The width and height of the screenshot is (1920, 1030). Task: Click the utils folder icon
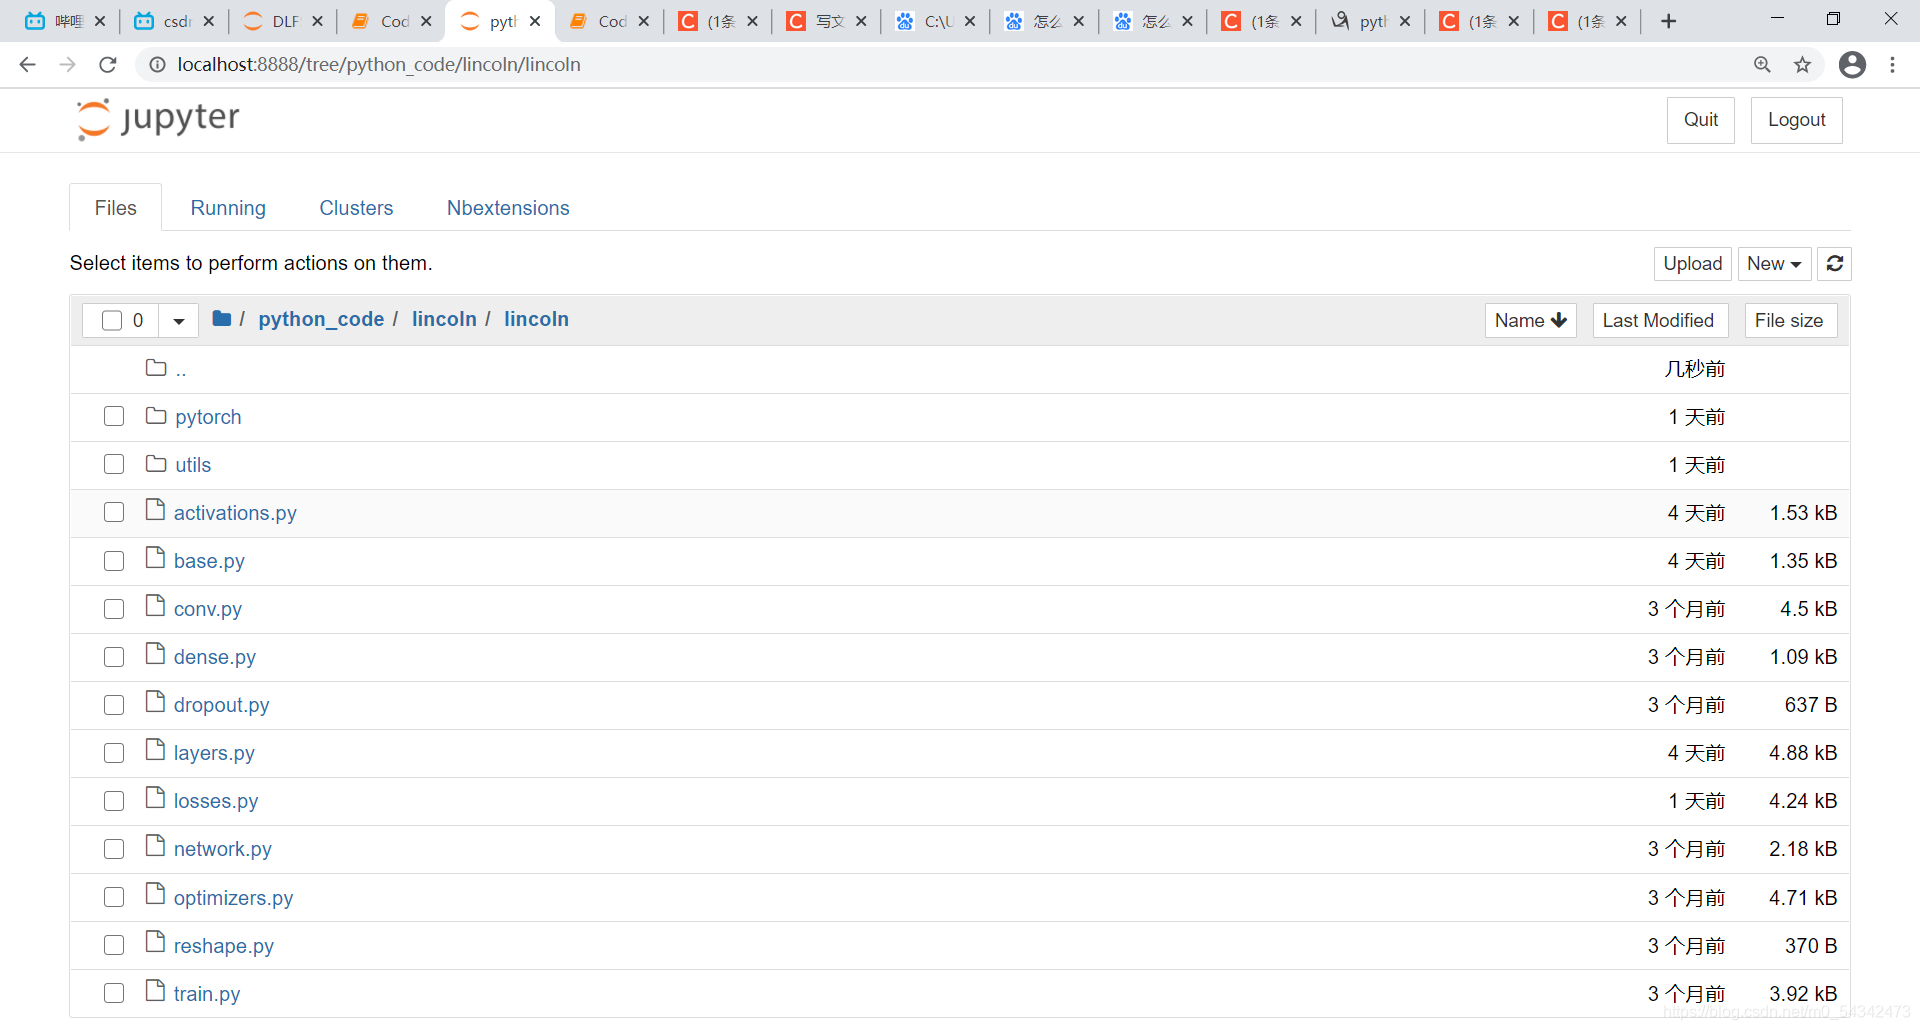click(155, 463)
